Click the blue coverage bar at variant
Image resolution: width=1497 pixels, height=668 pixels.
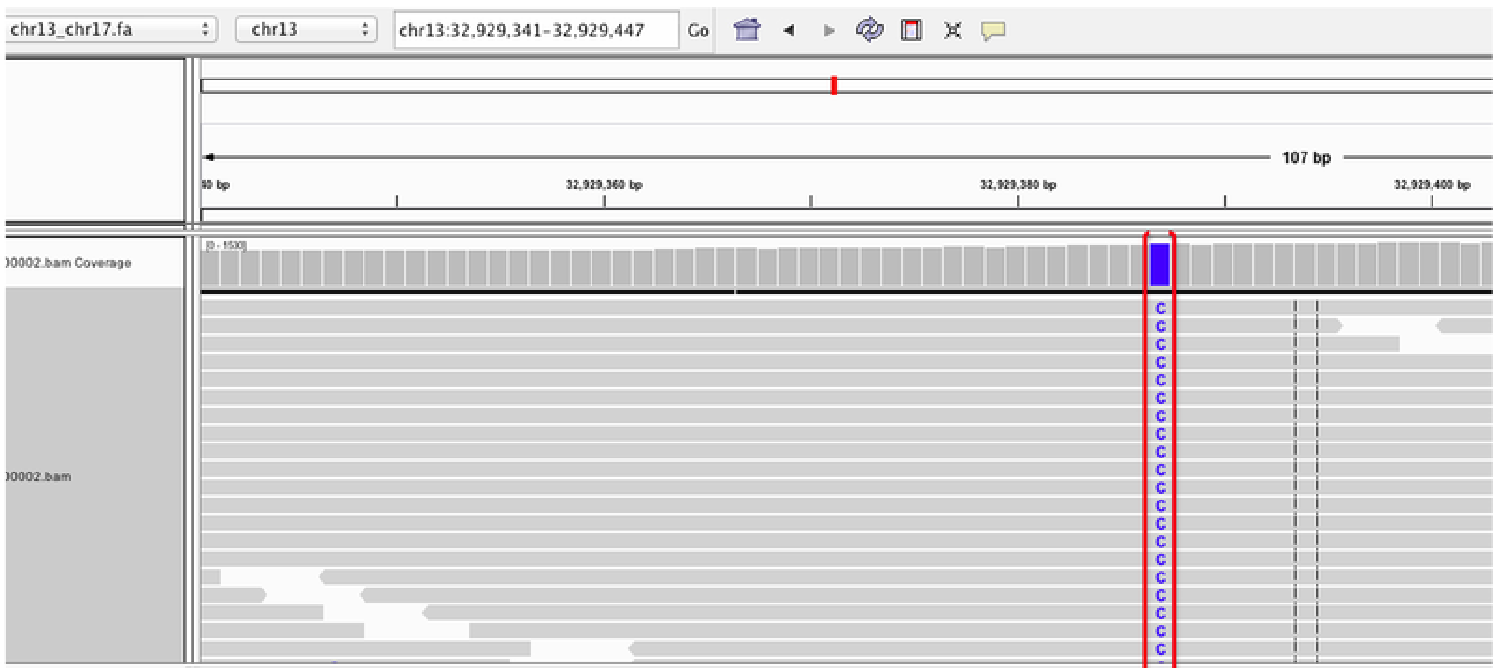1160,265
